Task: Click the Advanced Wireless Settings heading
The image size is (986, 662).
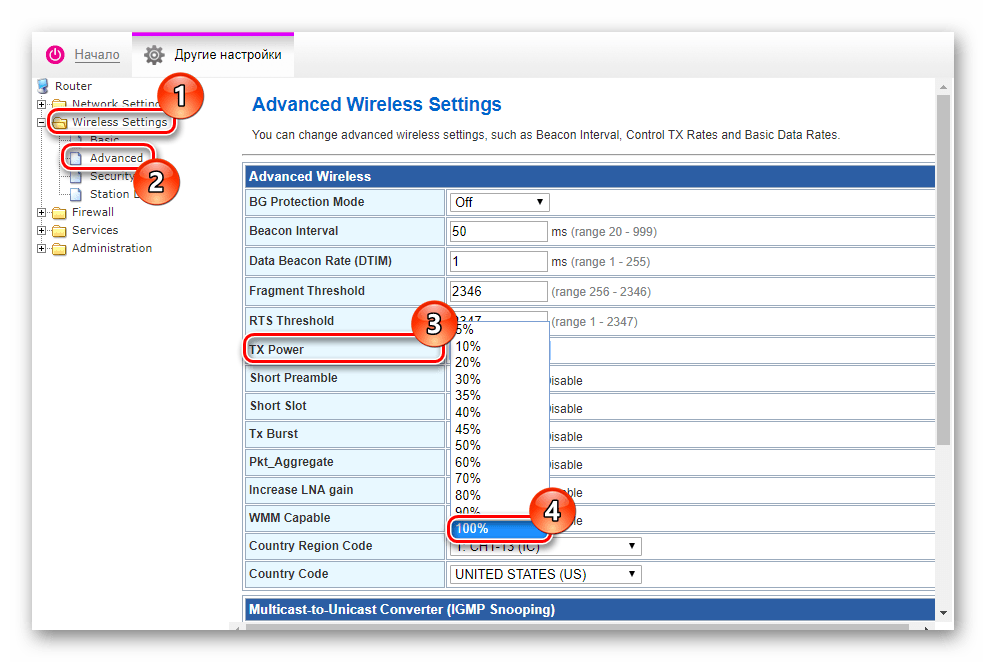Action: [x=377, y=104]
